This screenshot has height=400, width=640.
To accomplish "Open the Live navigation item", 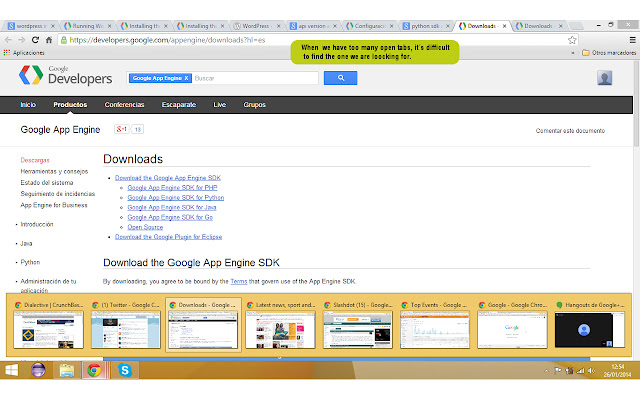I will tap(220, 104).
